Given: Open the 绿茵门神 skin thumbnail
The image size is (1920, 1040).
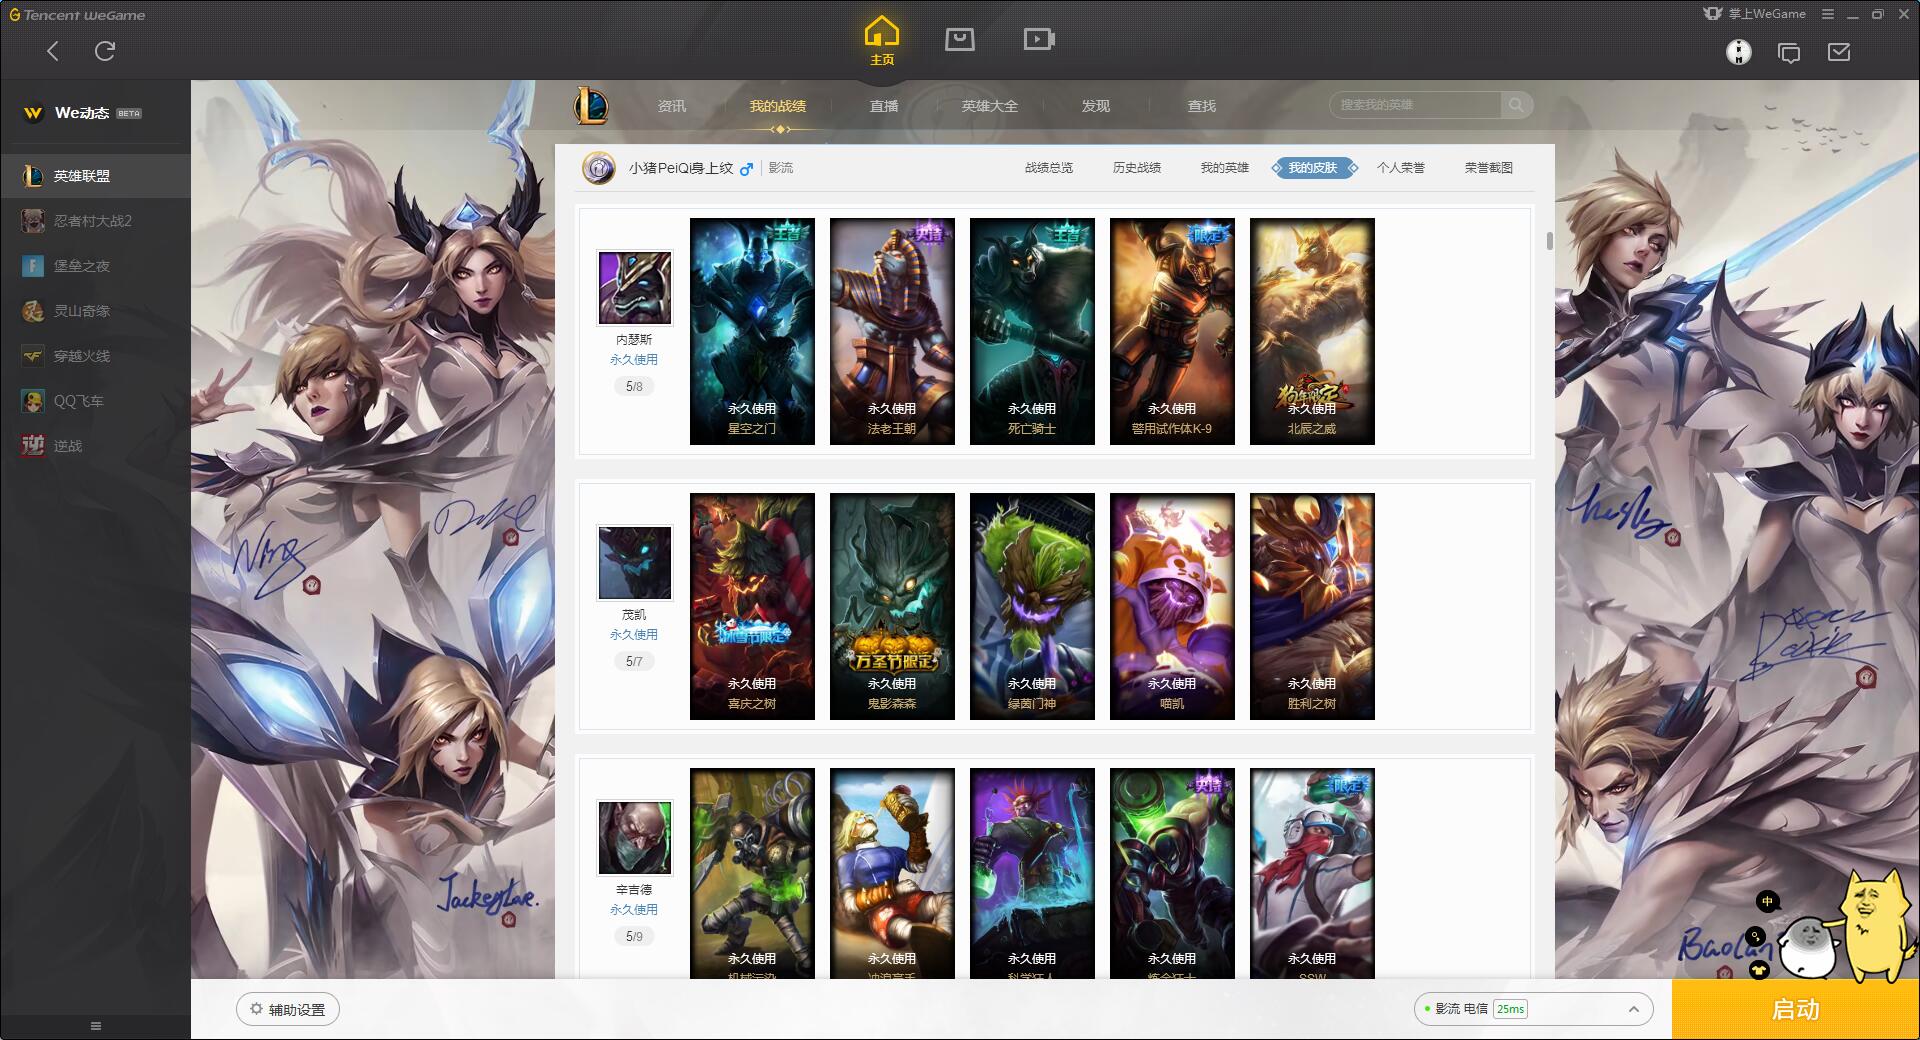Looking at the screenshot, I should (x=1032, y=606).
